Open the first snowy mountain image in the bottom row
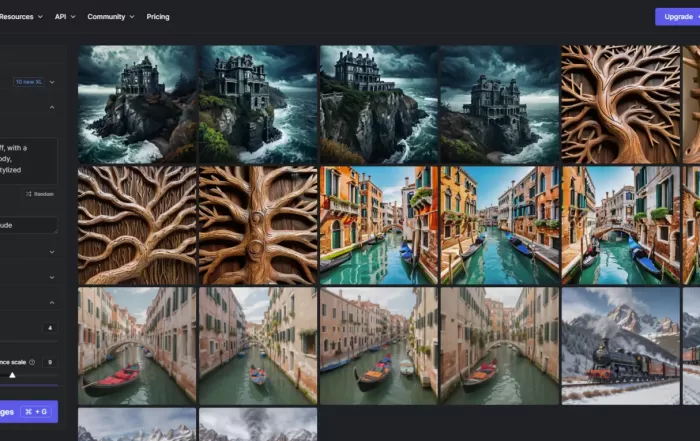 (x=137, y=424)
